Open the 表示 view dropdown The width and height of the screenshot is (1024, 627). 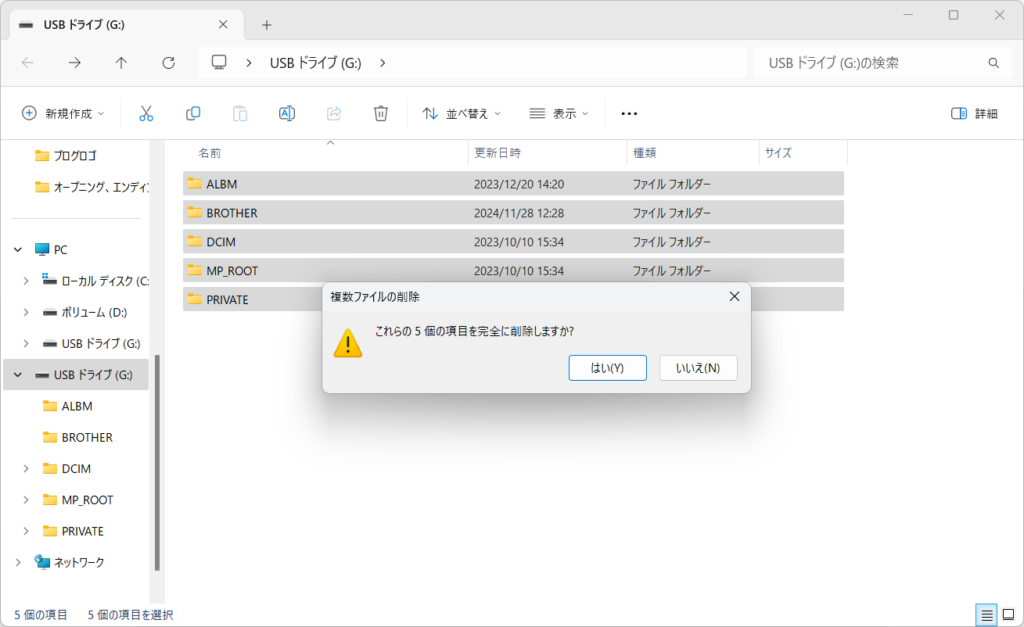(x=559, y=114)
